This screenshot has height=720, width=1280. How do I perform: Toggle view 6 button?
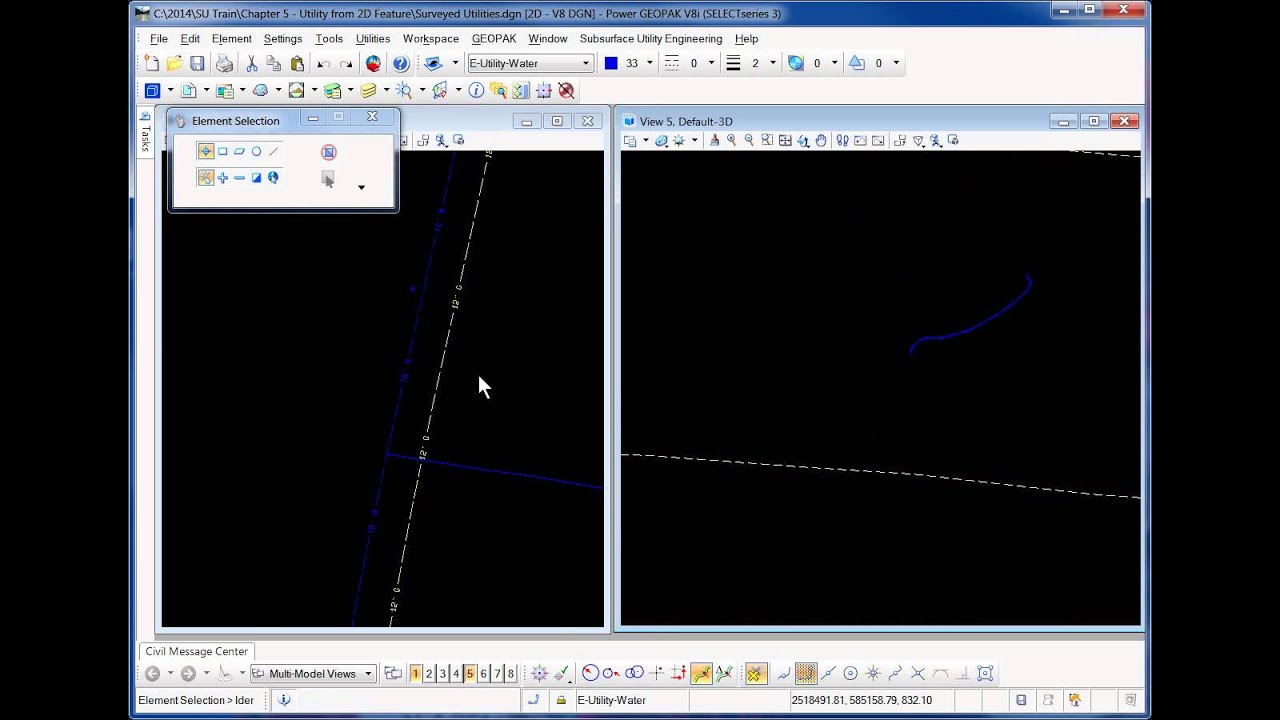483,674
